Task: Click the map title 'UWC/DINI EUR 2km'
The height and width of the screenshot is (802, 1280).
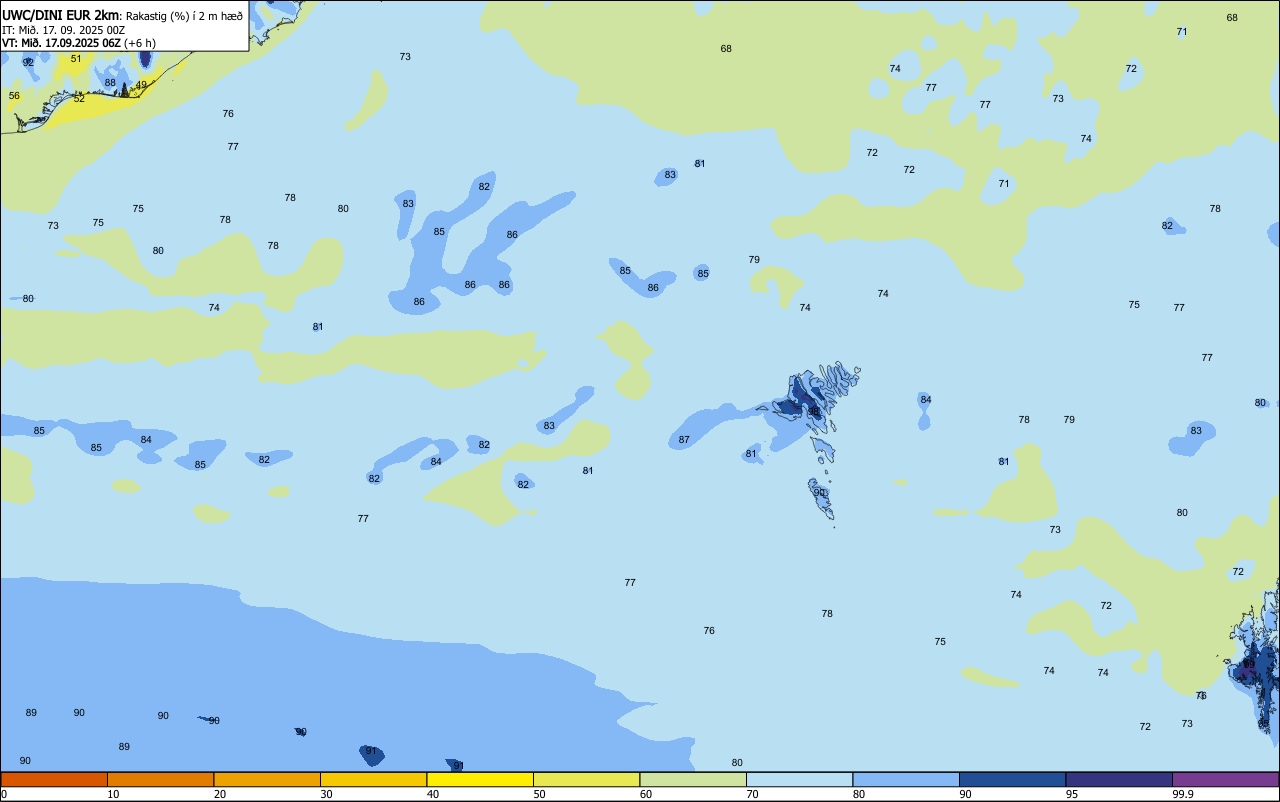Action: point(60,15)
